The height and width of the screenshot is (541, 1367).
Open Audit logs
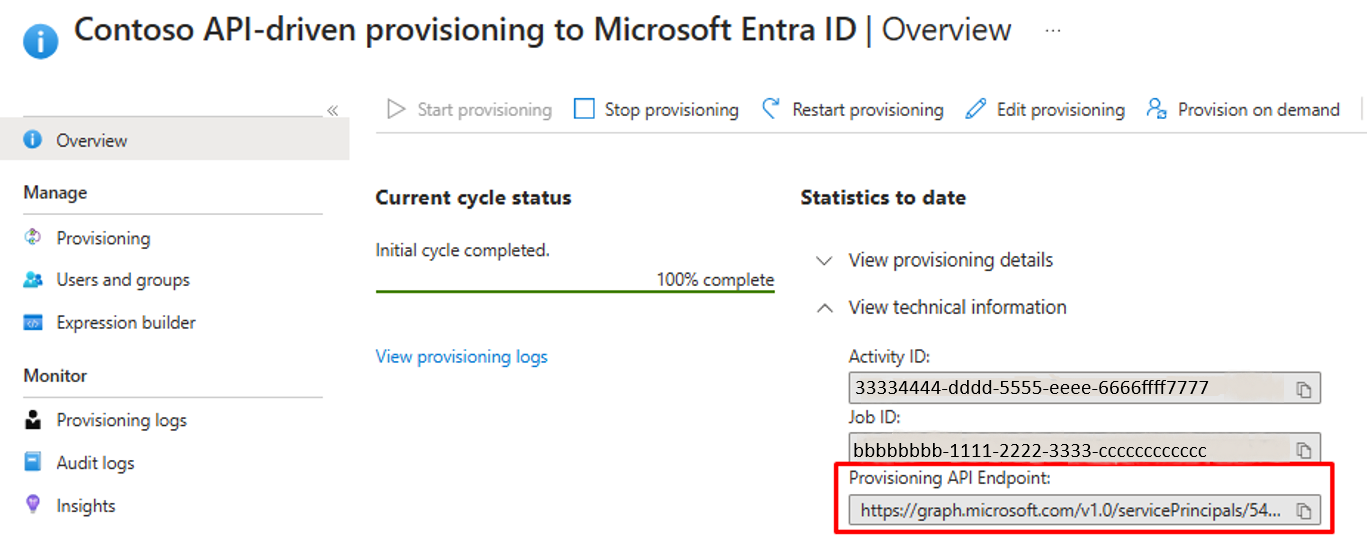(x=95, y=463)
